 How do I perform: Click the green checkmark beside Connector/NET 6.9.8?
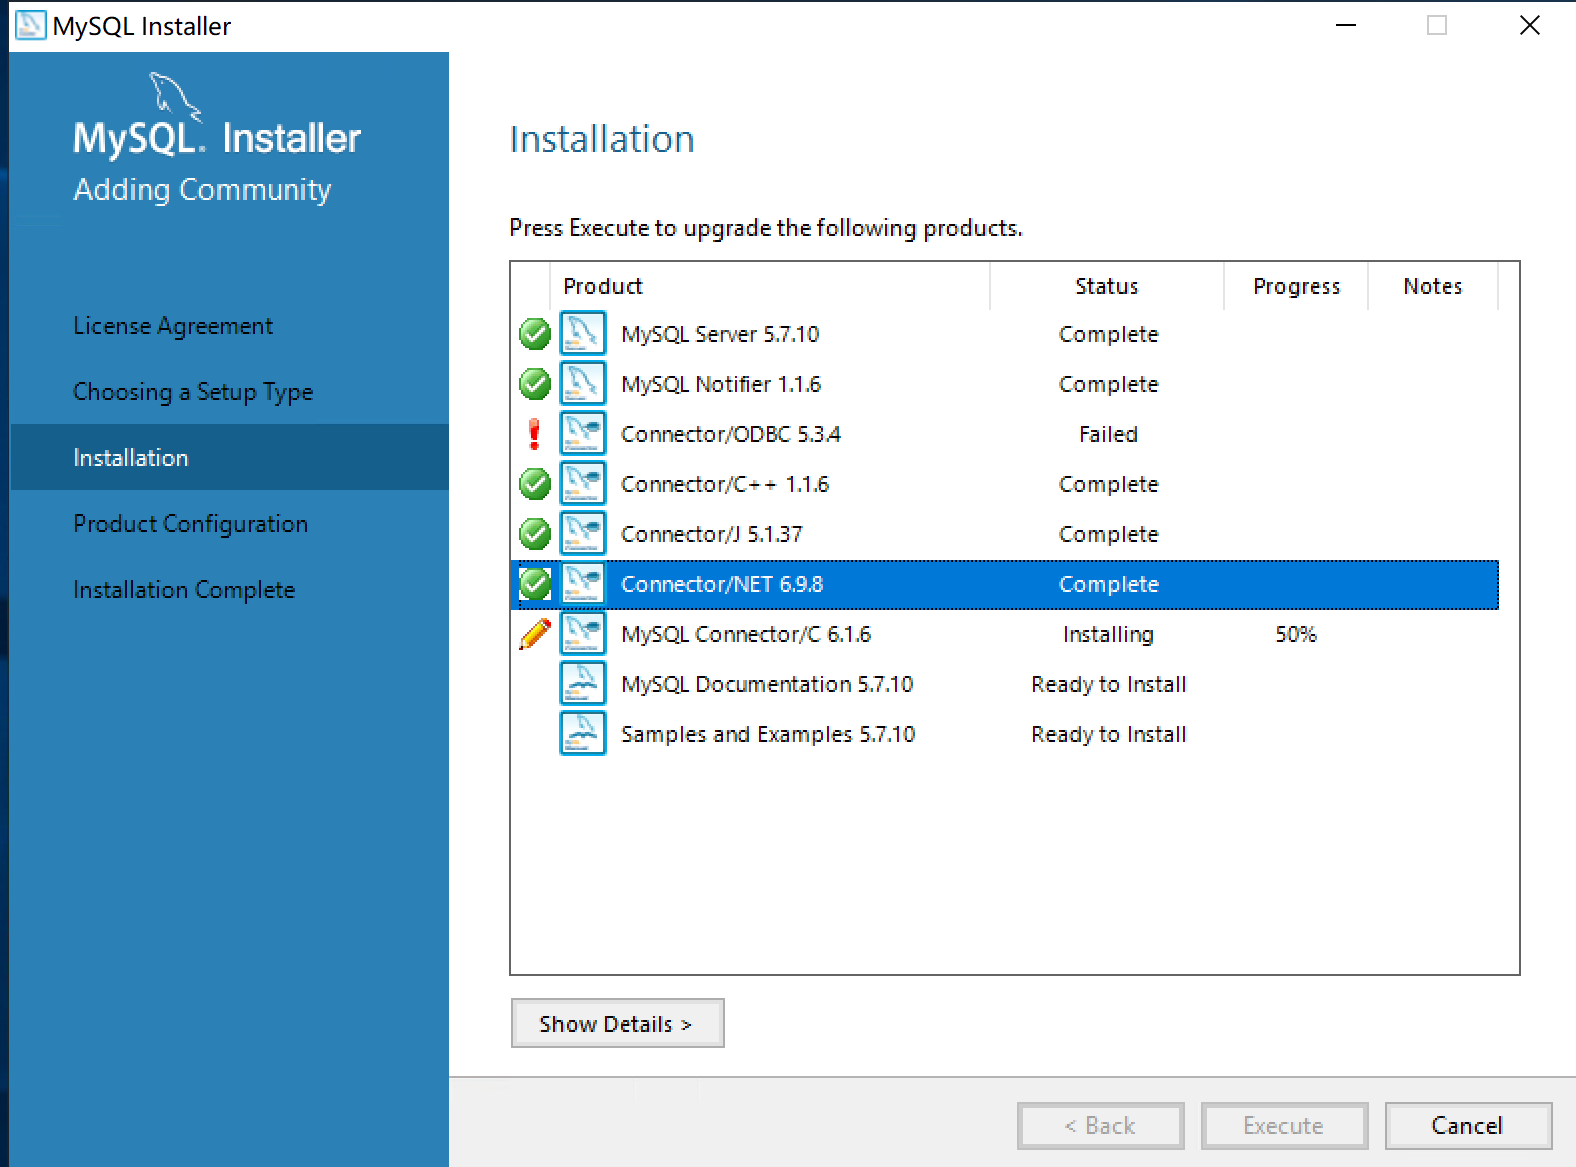pos(535,584)
